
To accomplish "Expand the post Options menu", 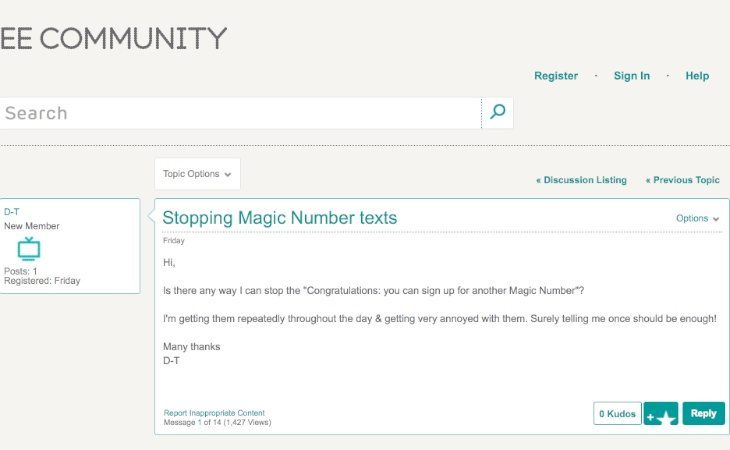I will tap(697, 218).
